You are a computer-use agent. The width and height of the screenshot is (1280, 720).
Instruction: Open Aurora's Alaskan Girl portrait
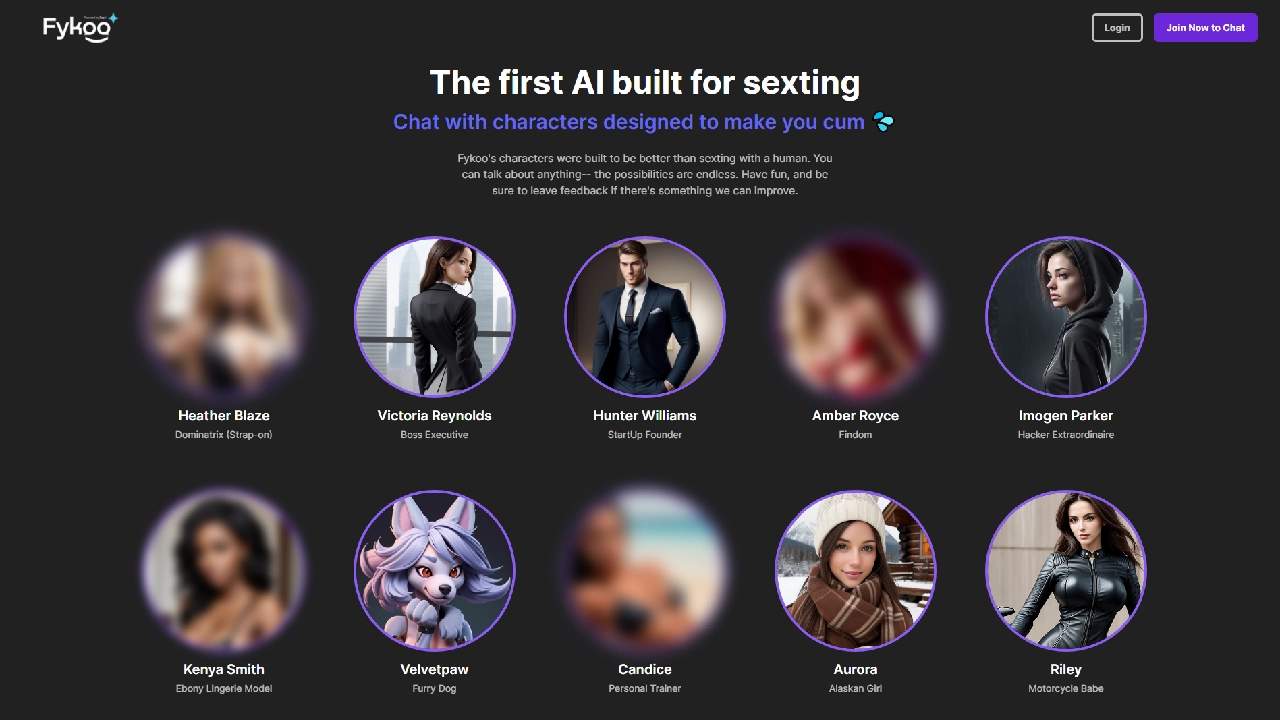click(x=856, y=571)
